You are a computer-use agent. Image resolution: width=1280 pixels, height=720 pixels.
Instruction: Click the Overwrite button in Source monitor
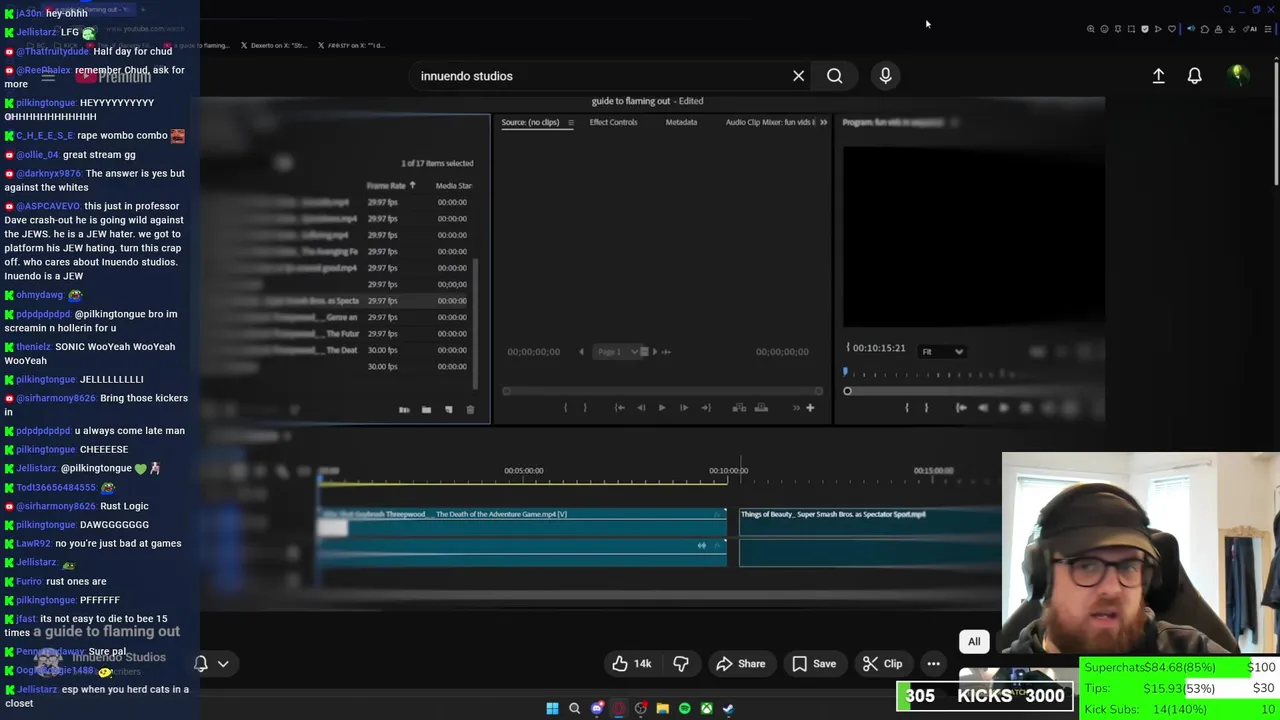pos(761,407)
